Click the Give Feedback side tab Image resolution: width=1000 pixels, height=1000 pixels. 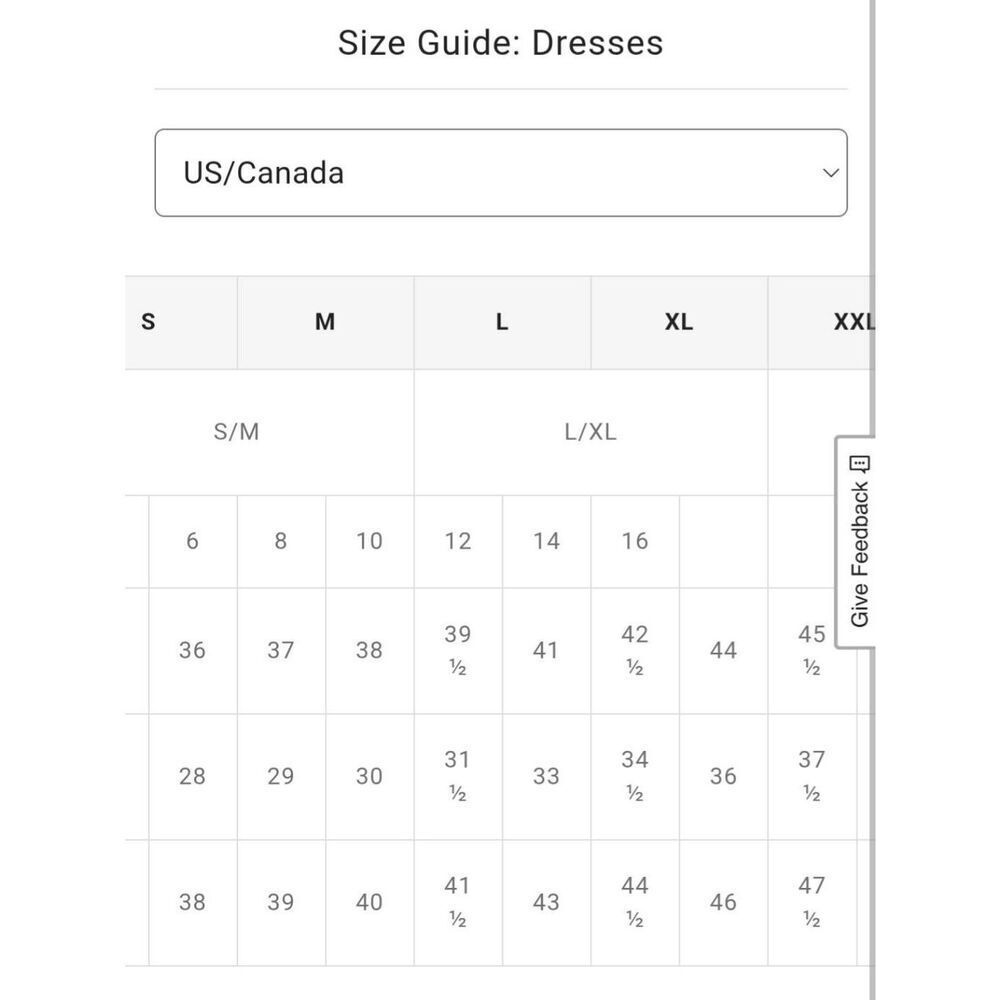pos(856,542)
